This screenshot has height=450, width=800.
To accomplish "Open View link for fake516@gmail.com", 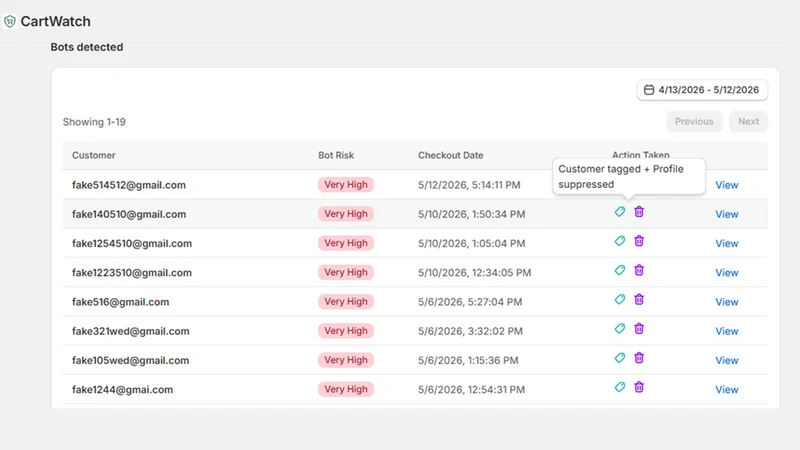I will [x=727, y=302].
